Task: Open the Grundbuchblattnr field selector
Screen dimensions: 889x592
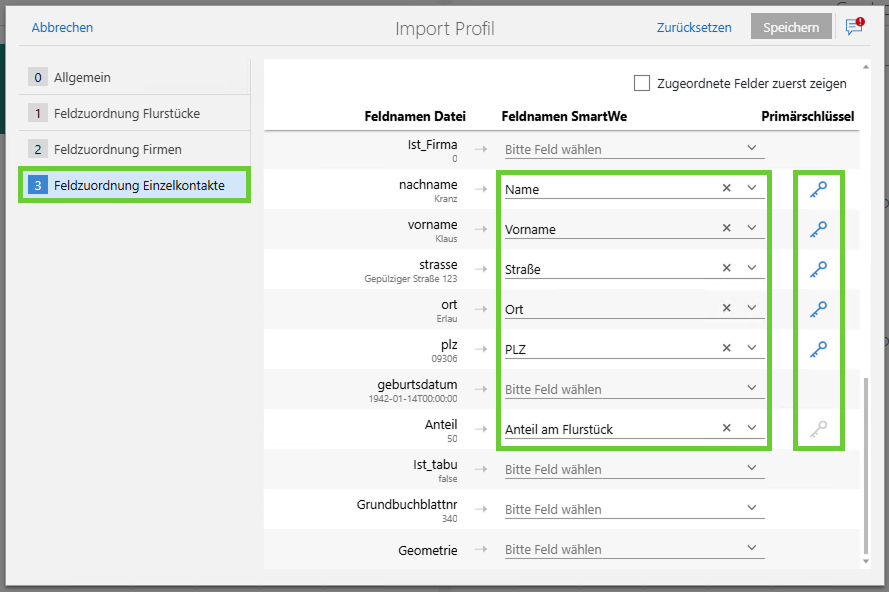Action: click(x=752, y=508)
